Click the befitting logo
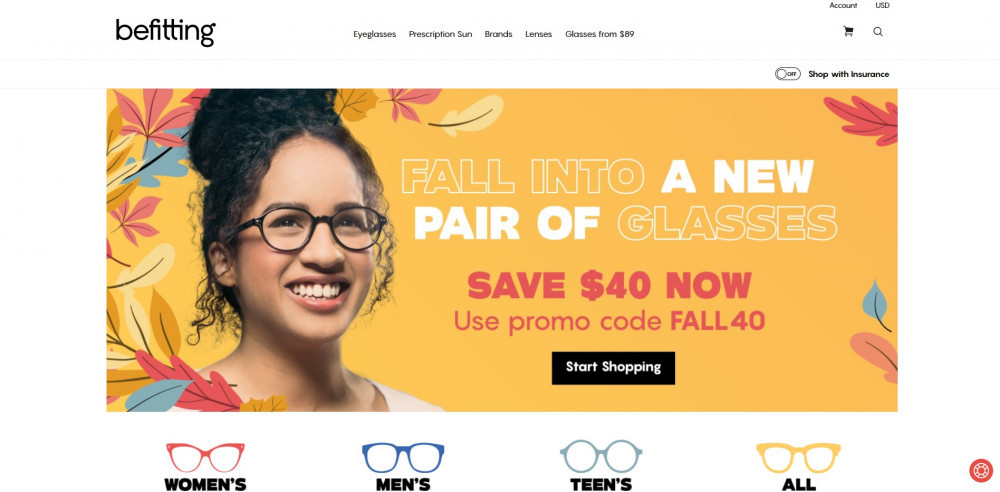1000x492 pixels. pos(165,32)
